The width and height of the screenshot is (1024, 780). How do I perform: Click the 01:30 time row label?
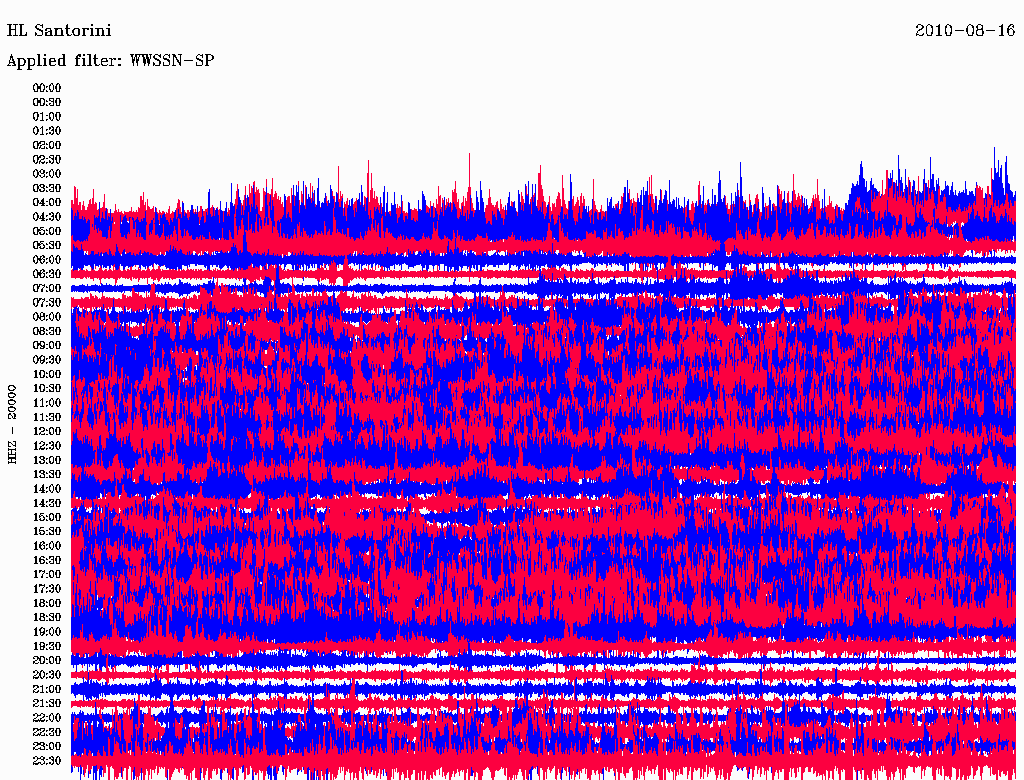[x=47, y=131]
